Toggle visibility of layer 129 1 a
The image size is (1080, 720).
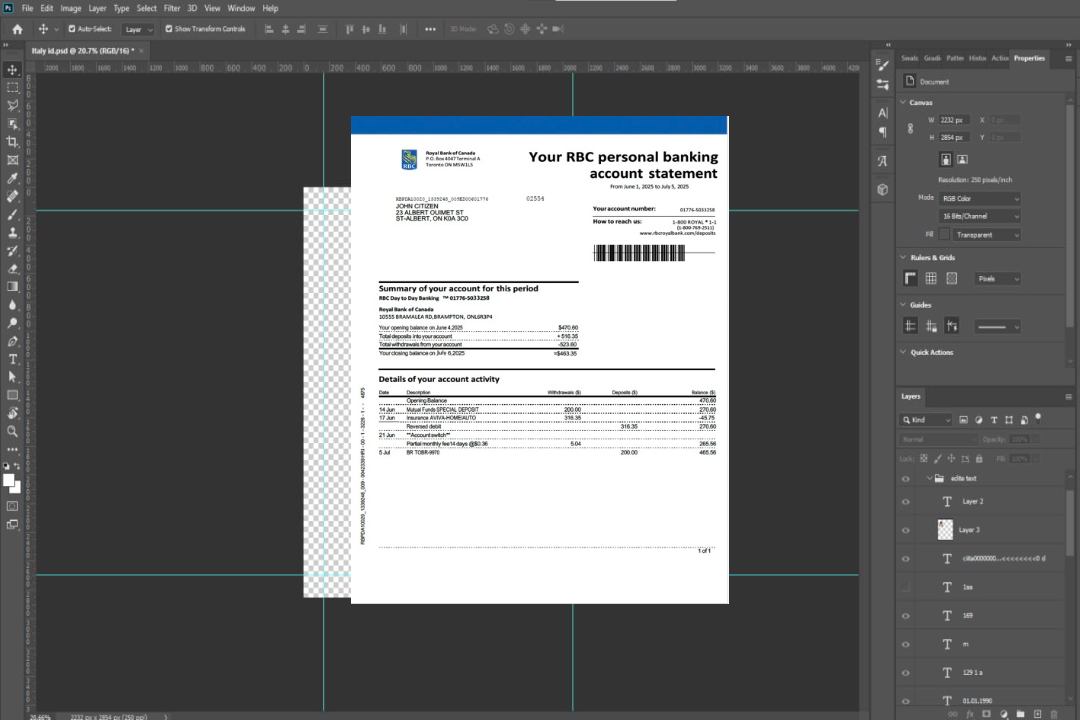pos(906,673)
